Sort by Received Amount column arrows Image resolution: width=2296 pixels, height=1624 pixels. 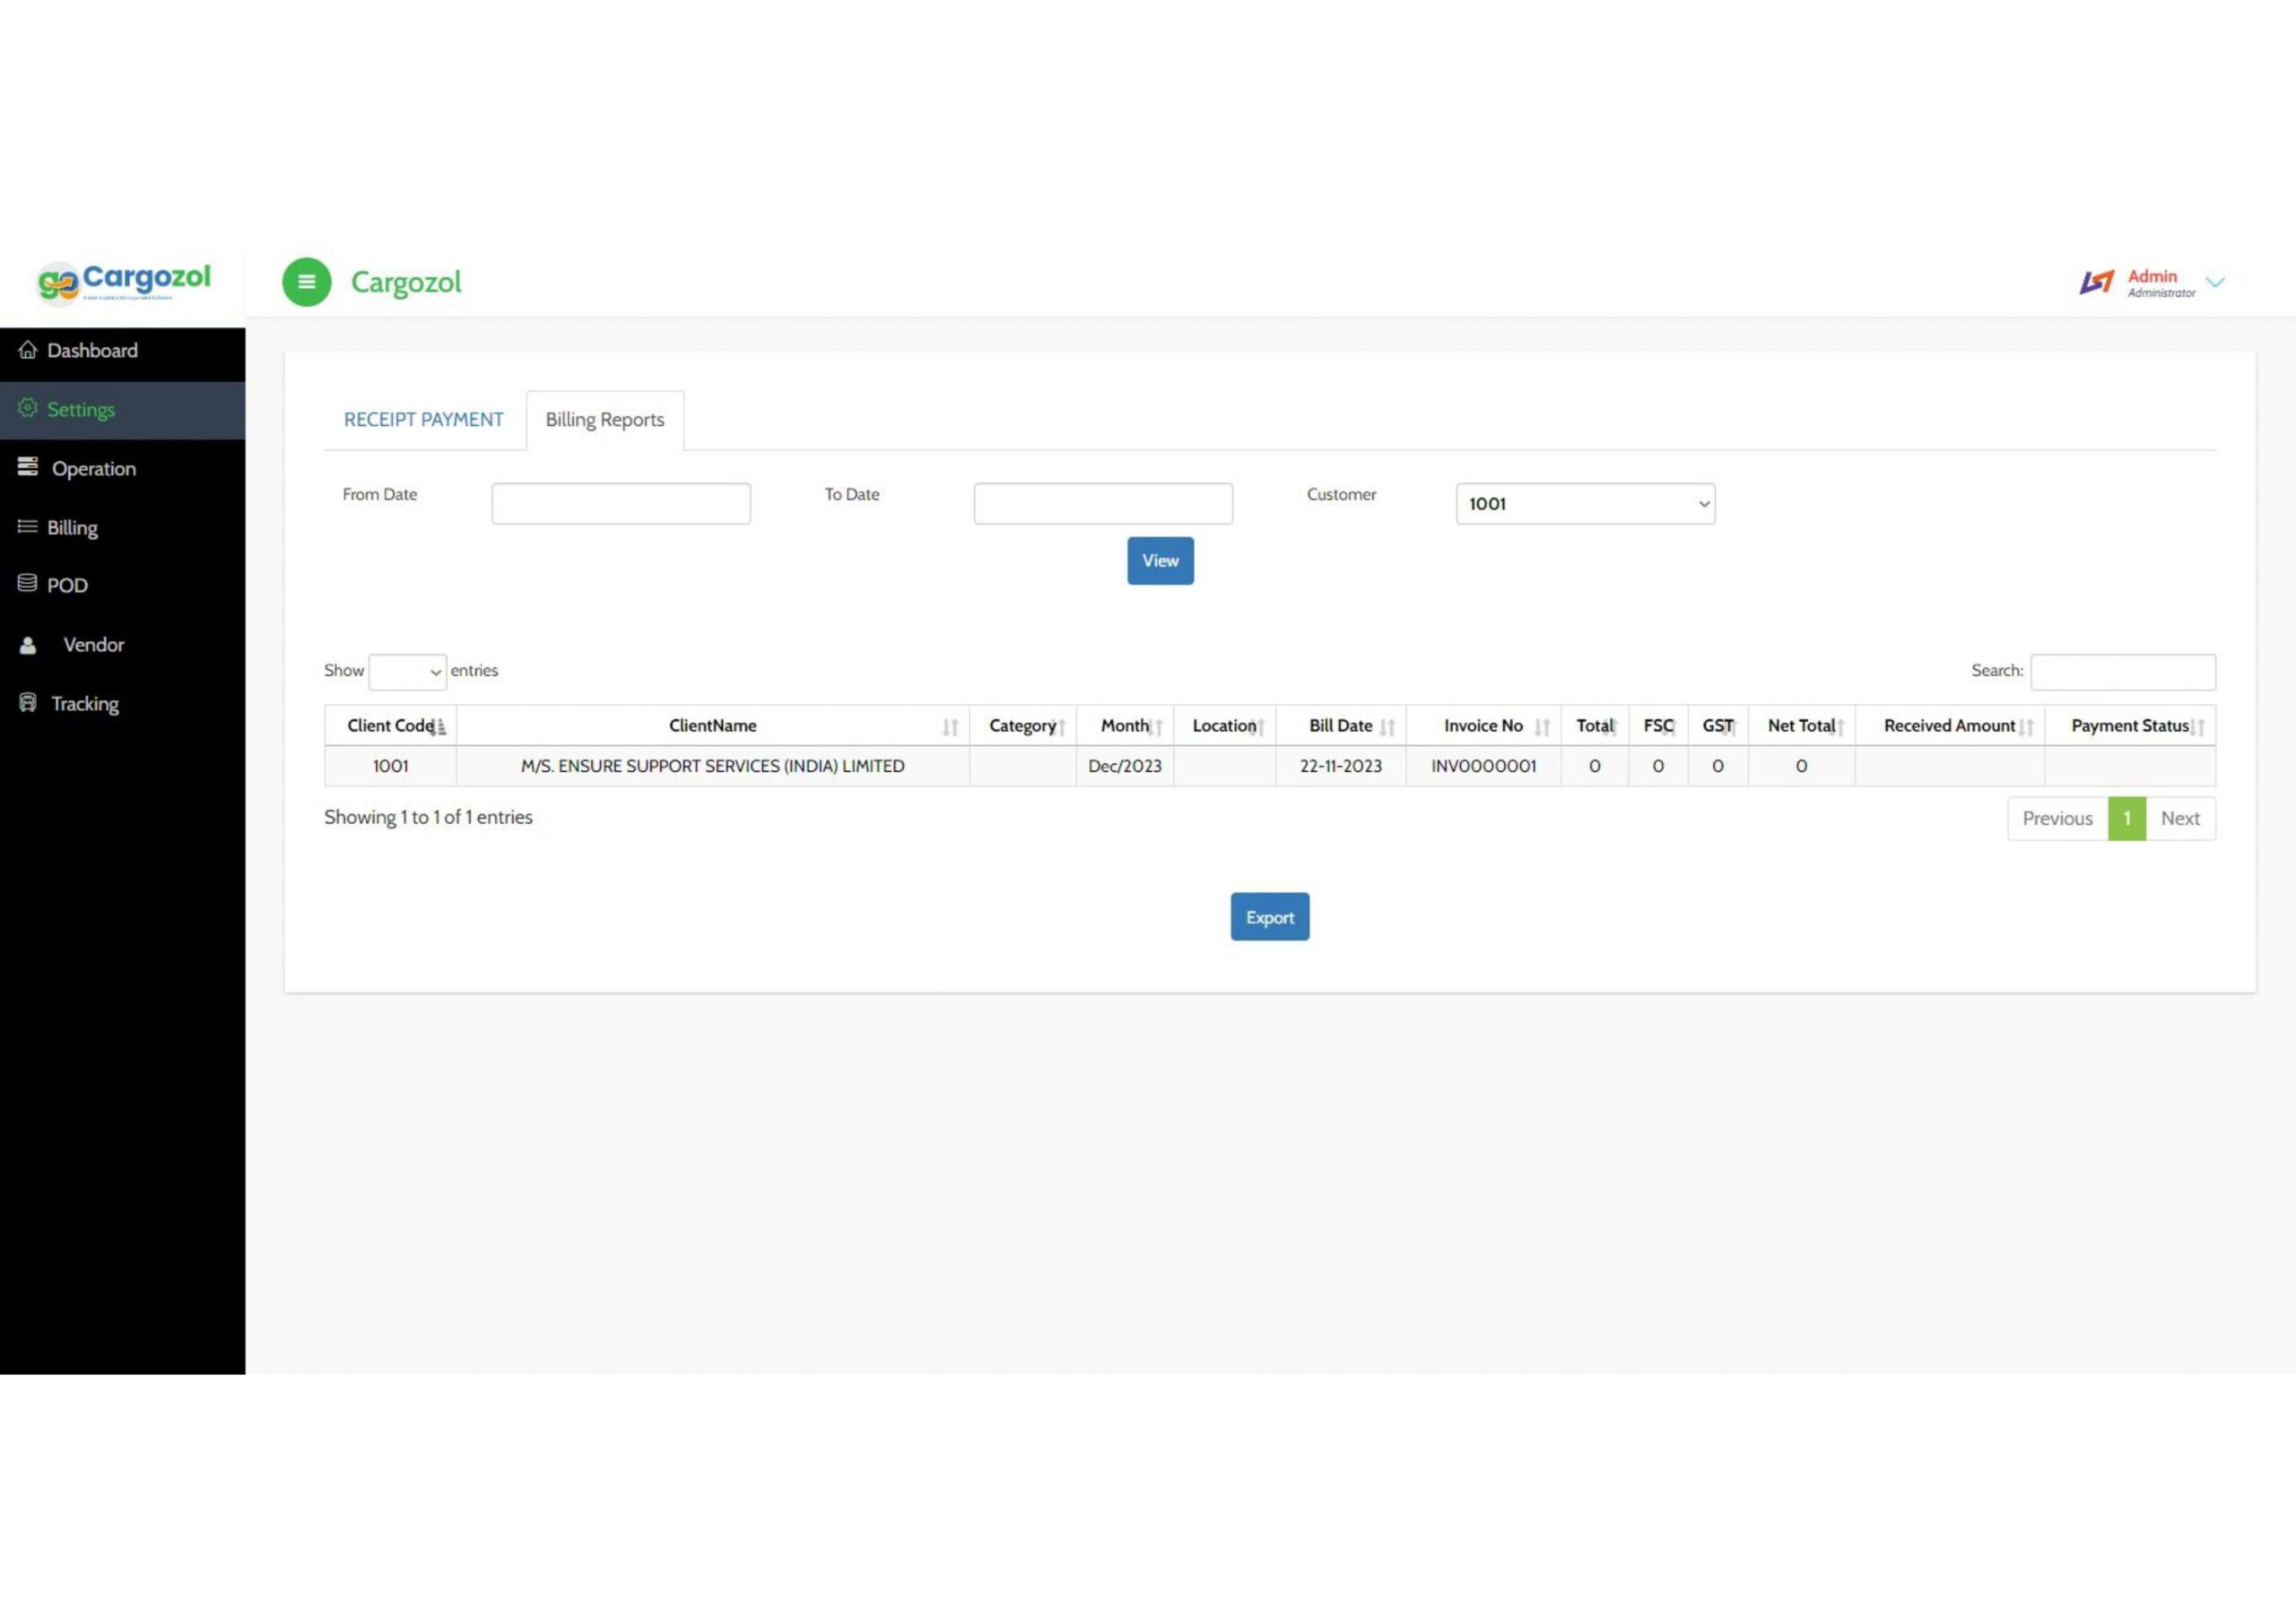(x=2026, y=727)
